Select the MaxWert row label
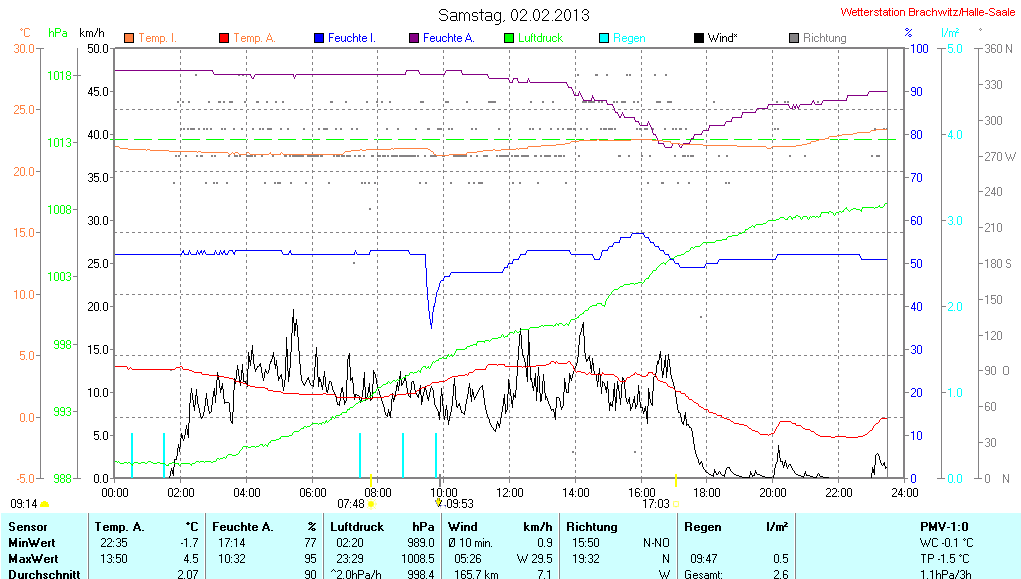 pyautogui.click(x=32, y=558)
